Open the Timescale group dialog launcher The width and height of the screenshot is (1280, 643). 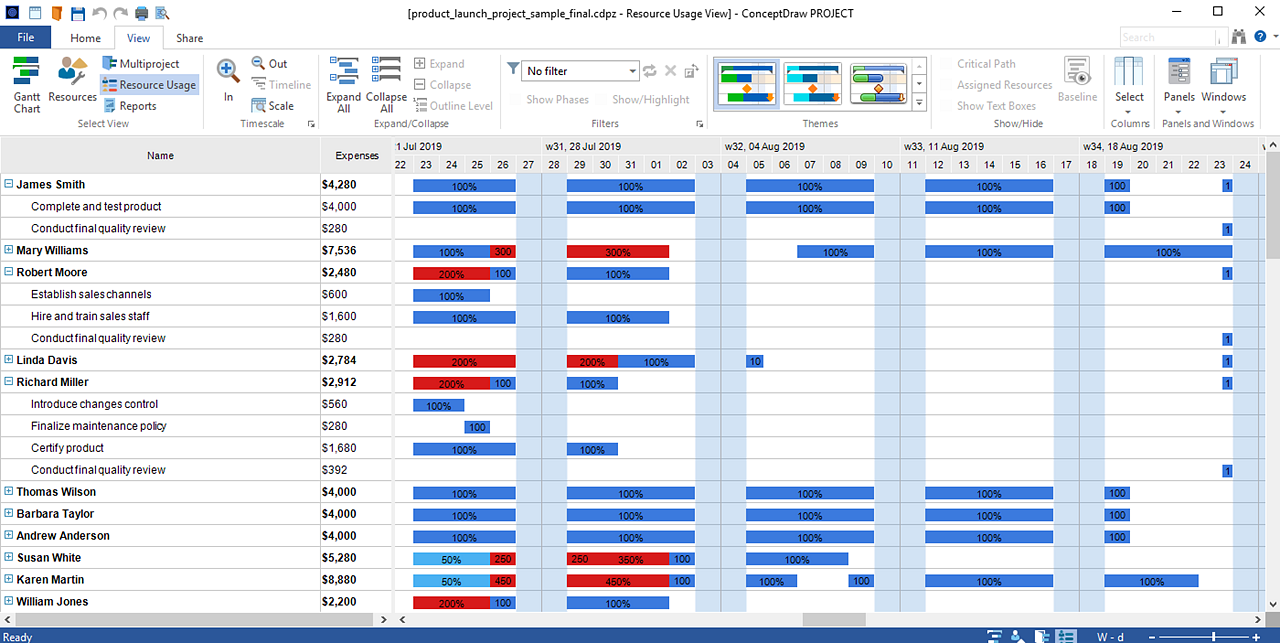coord(311,124)
